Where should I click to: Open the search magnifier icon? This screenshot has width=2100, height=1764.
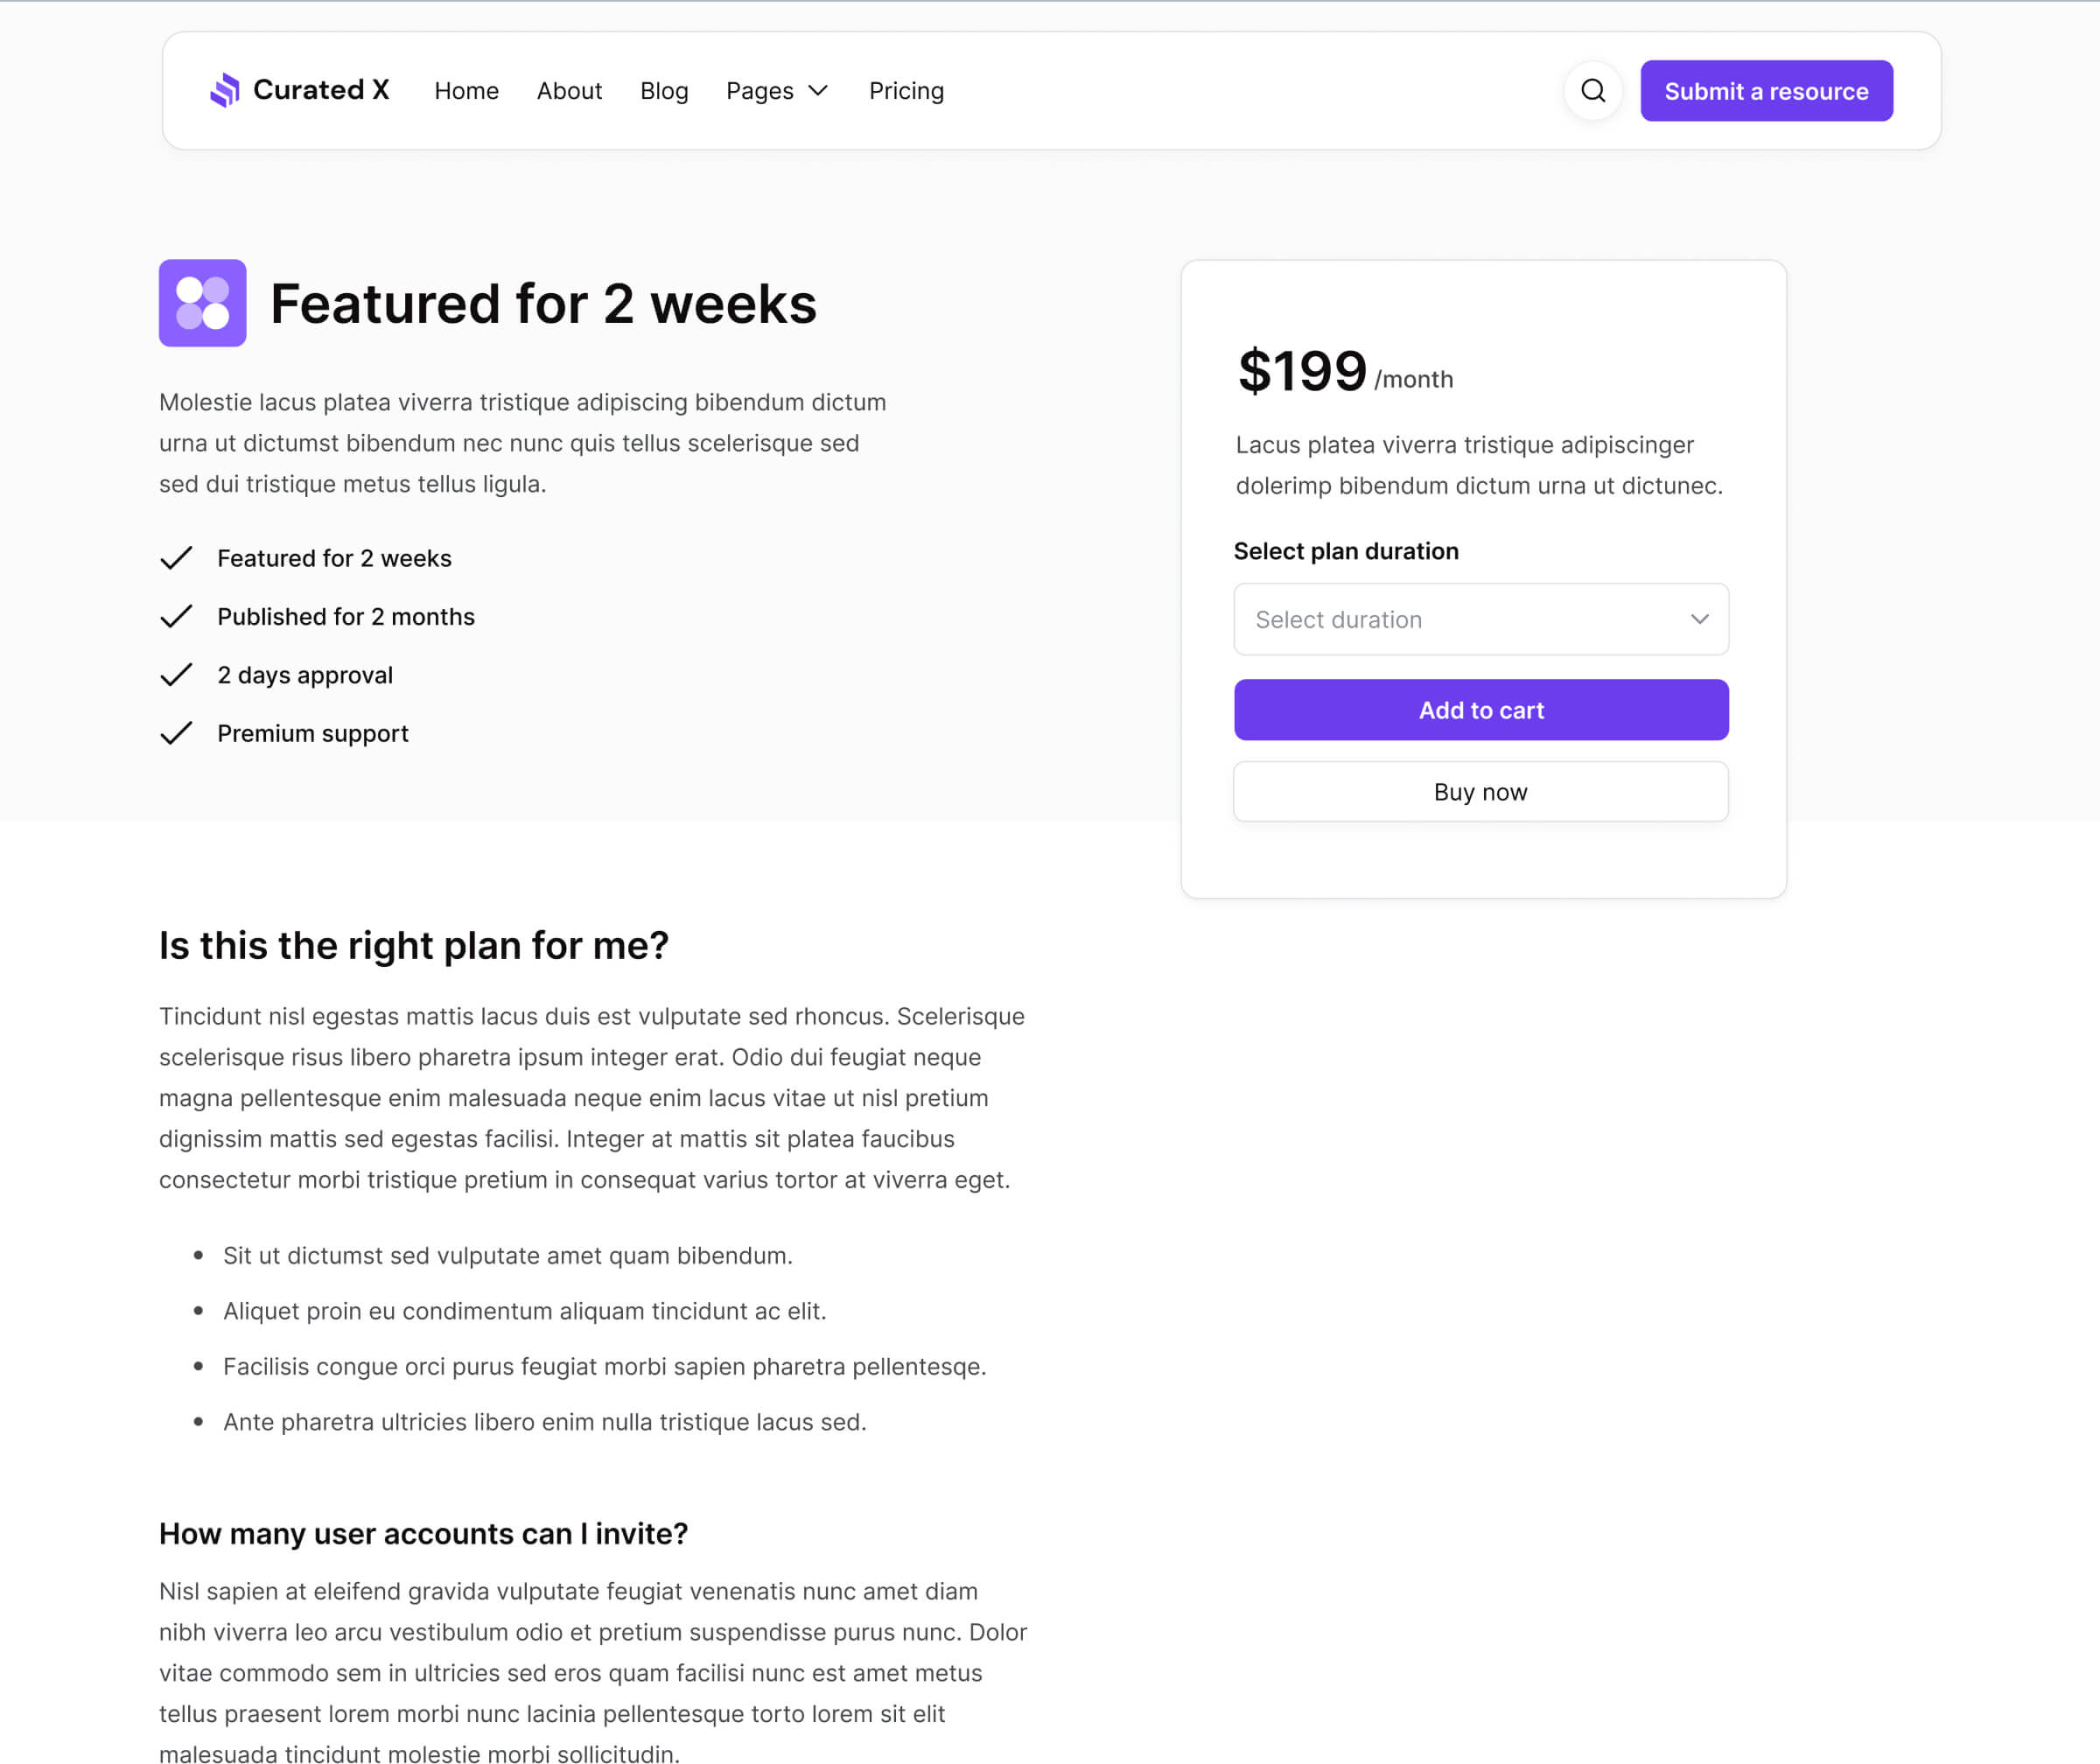click(1593, 90)
